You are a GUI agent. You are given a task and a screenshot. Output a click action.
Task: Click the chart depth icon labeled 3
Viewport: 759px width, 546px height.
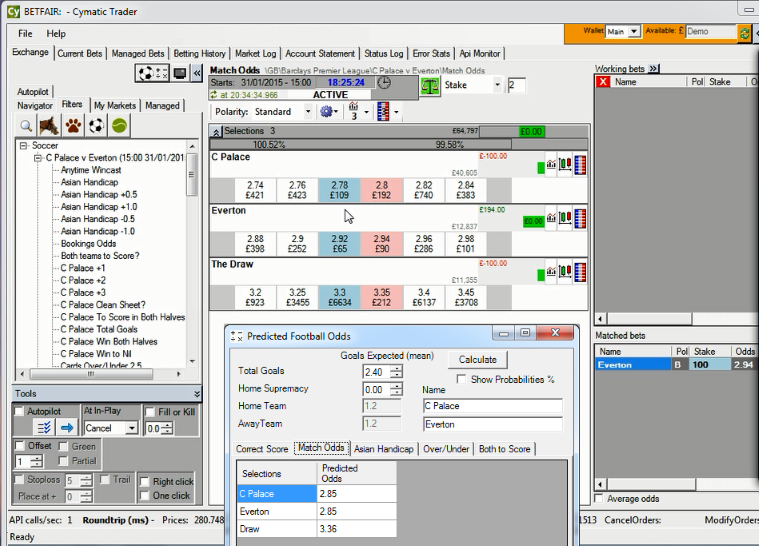[x=354, y=111]
